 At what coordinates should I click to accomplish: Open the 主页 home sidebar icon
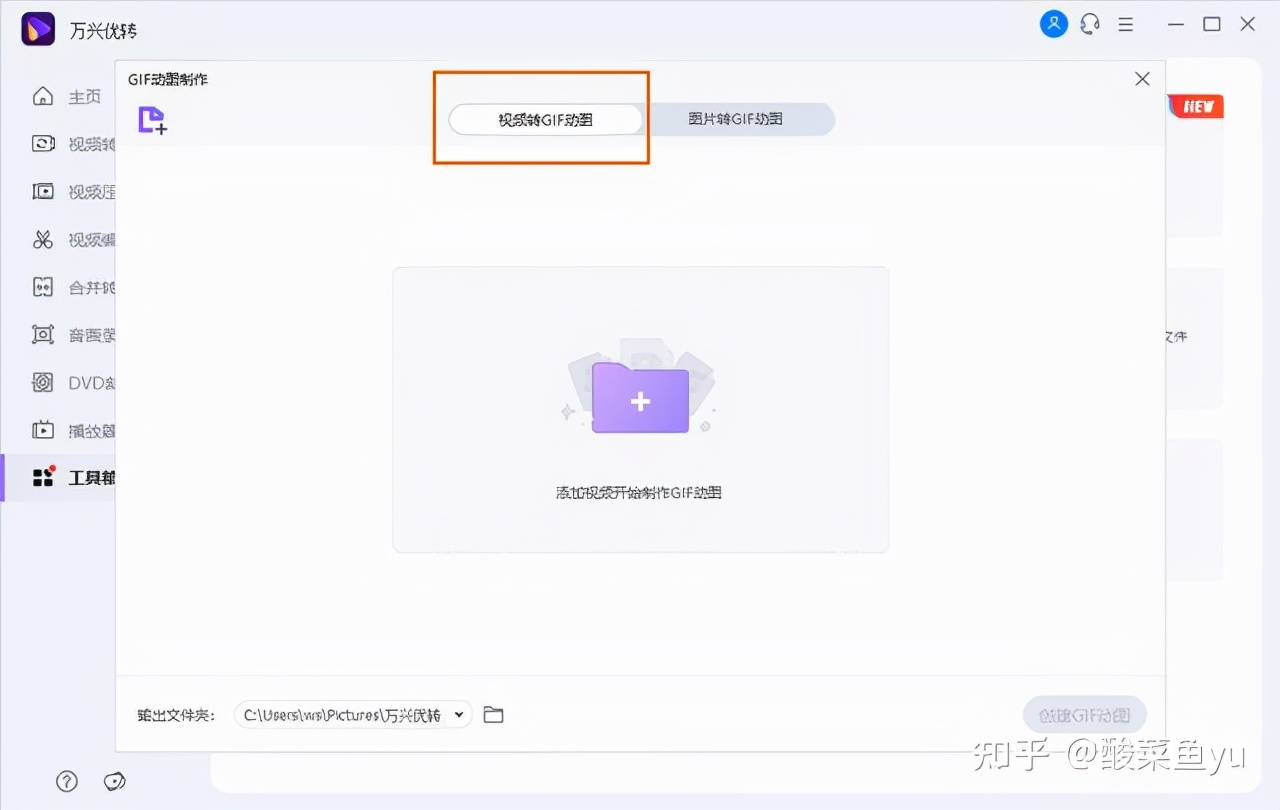(44, 96)
